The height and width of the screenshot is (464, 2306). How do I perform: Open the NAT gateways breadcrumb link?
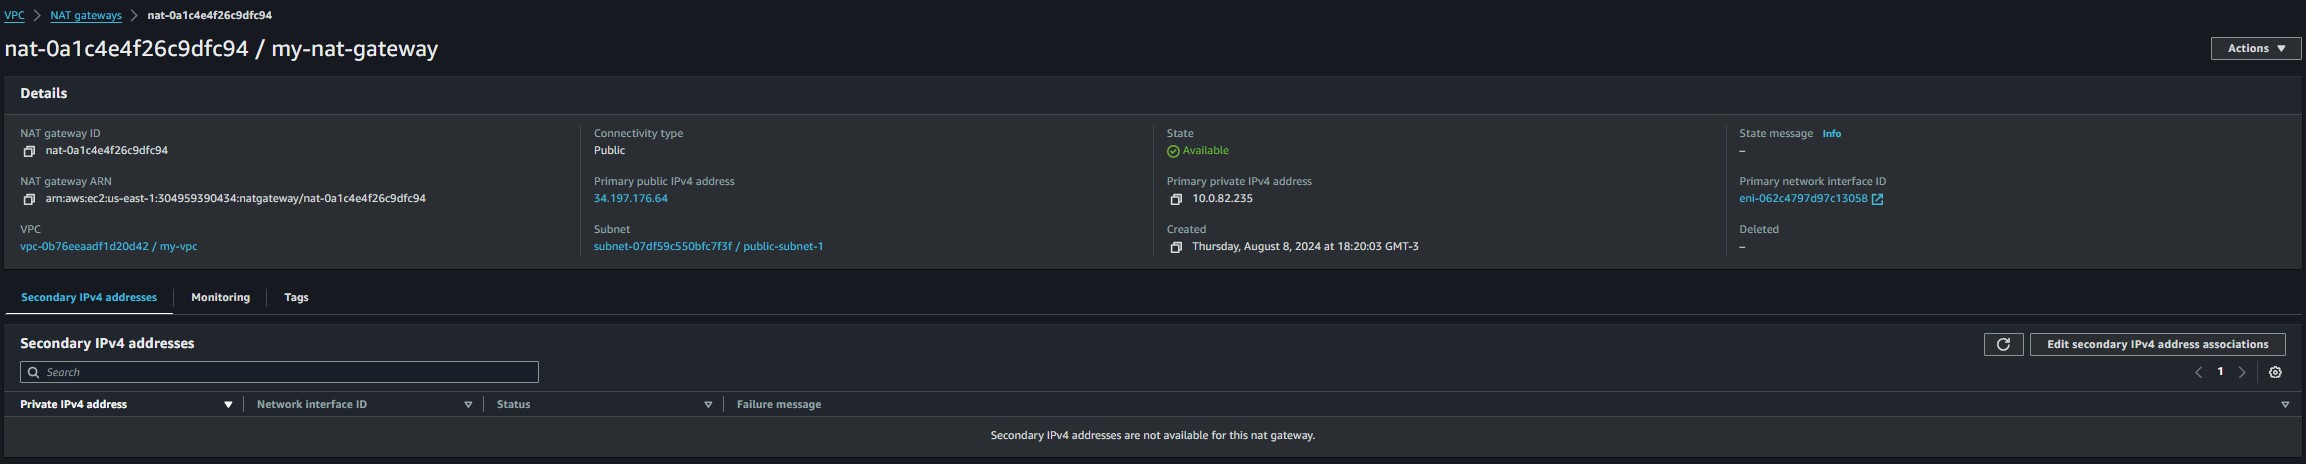click(x=86, y=15)
